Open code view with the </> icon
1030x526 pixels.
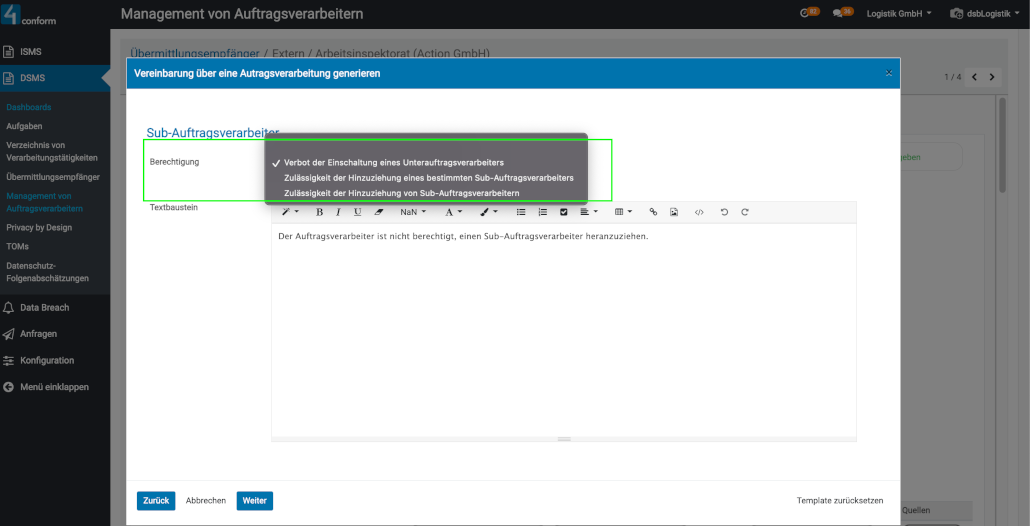[699, 212]
